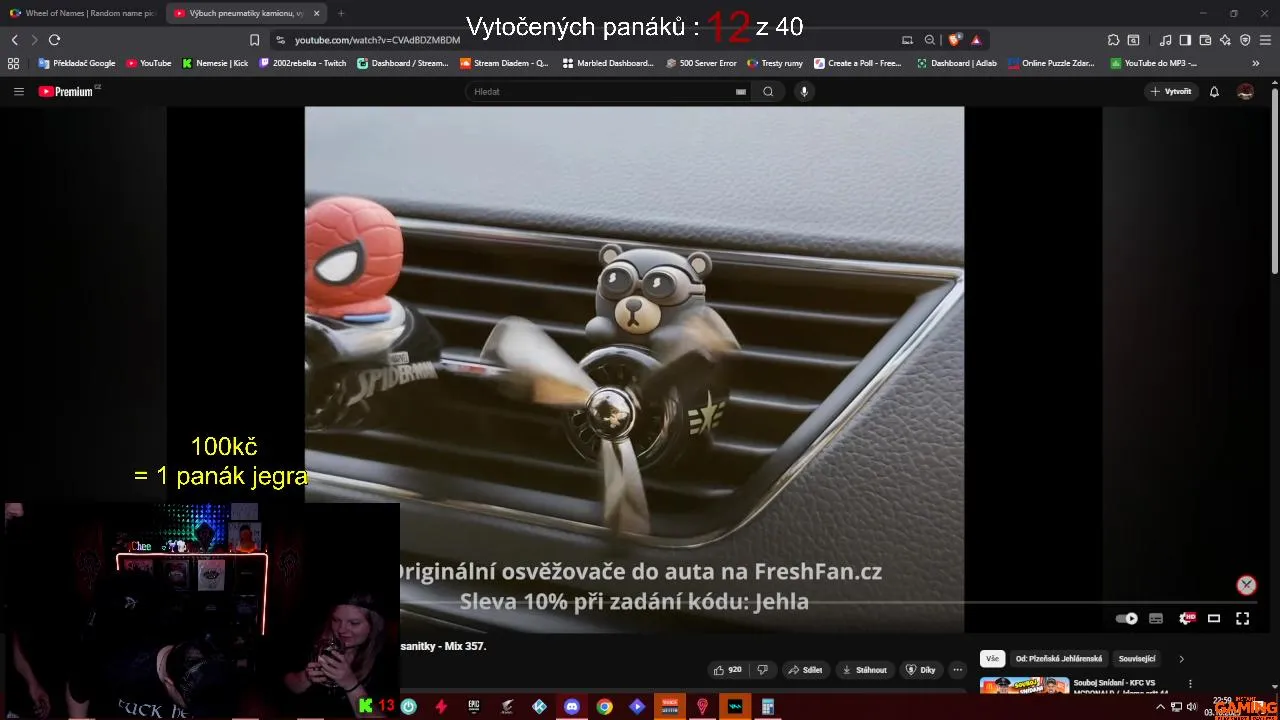
Task: Open Souboj Snídaní video thumbnail
Action: coord(1024,686)
